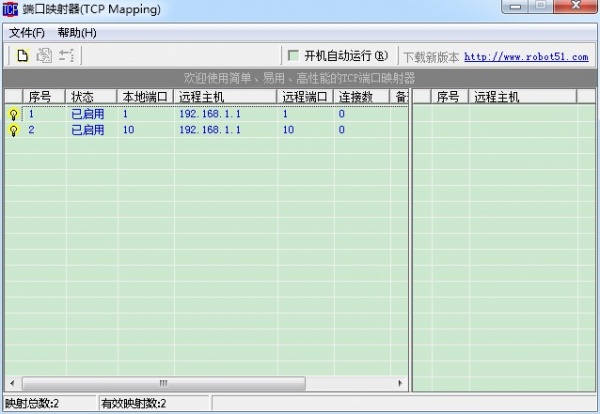Screen dimensions: 600x414
Task: Click the copy mapping toolbar icon
Action: [x=44, y=56]
